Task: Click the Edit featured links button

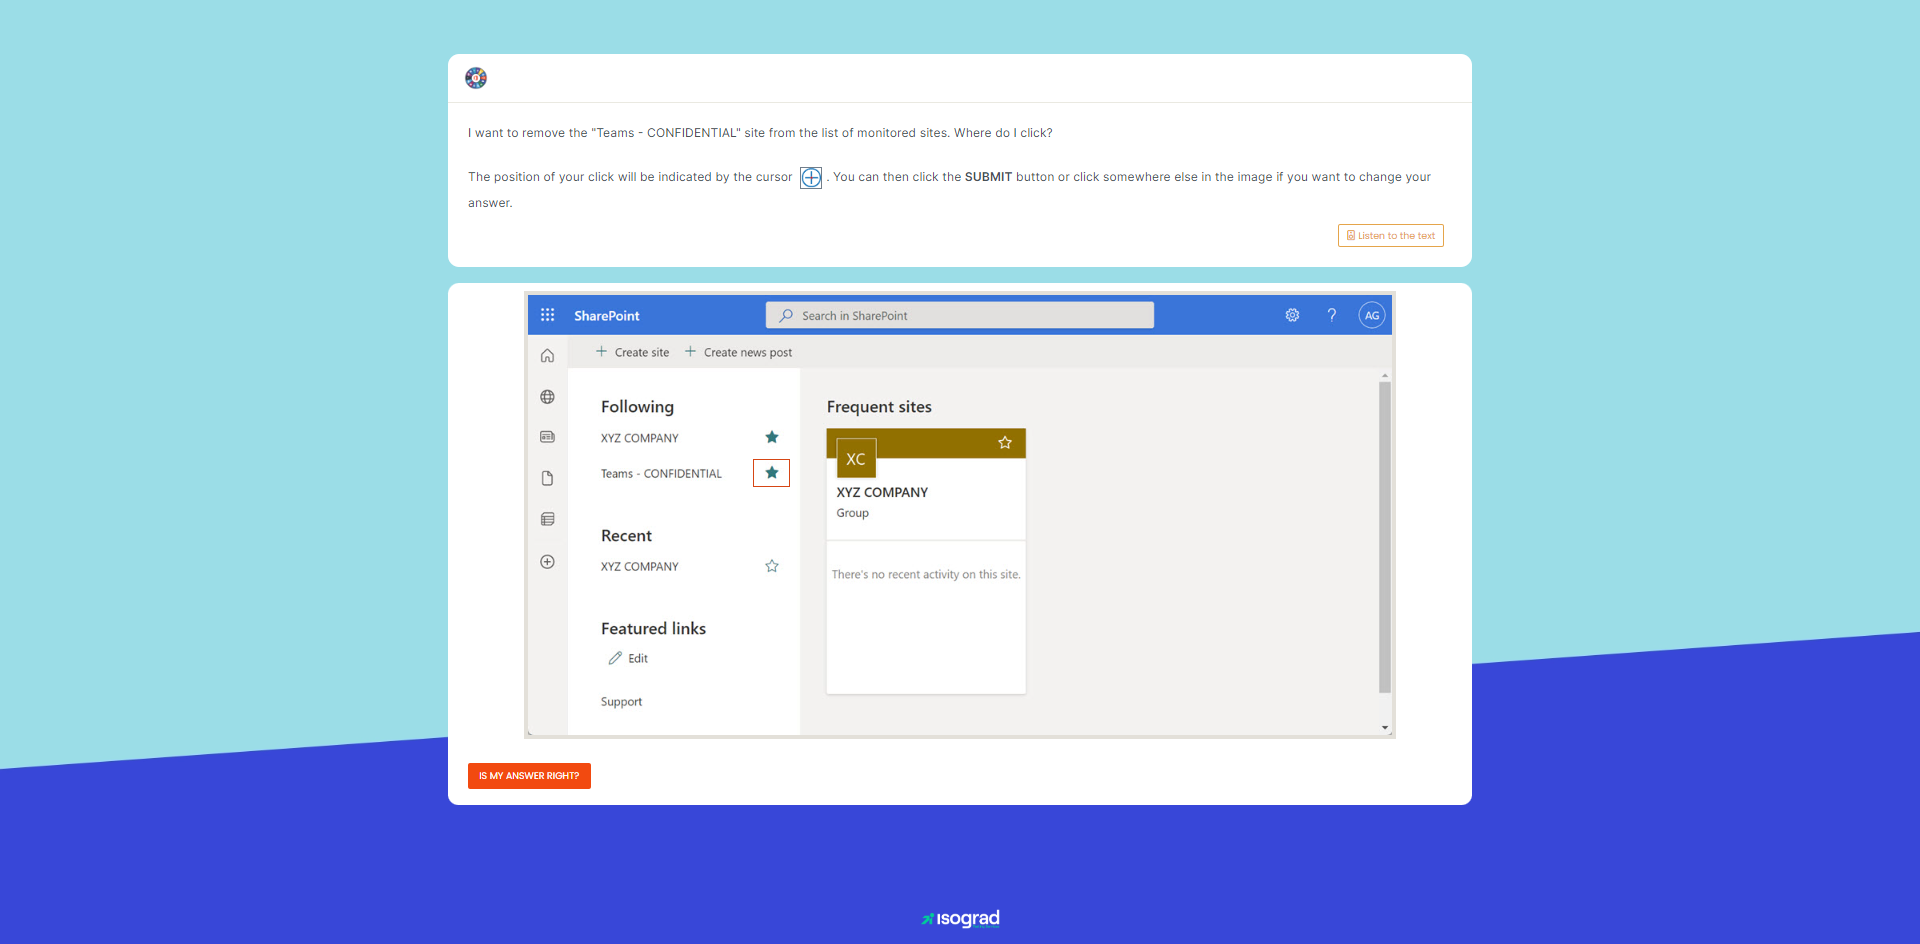Action: click(x=628, y=658)
